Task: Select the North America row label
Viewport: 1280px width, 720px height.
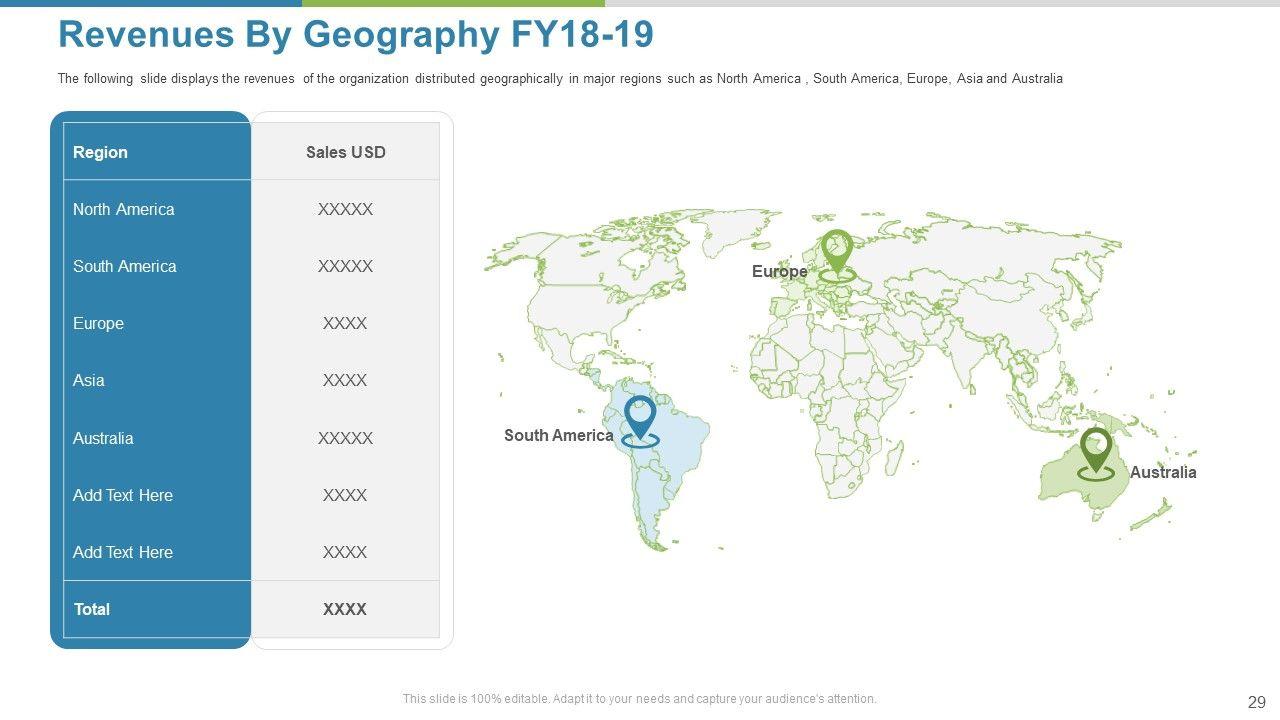Action: coord(123,209)
